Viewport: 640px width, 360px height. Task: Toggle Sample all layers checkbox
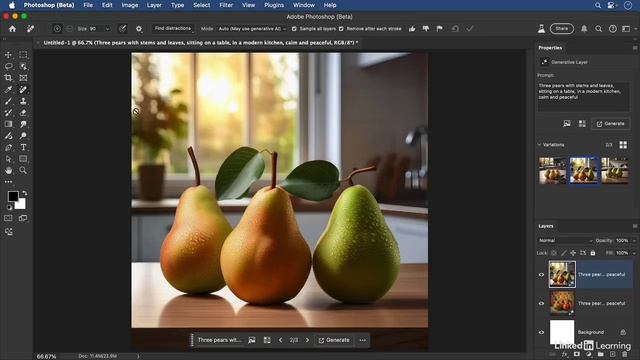[294, 29]
